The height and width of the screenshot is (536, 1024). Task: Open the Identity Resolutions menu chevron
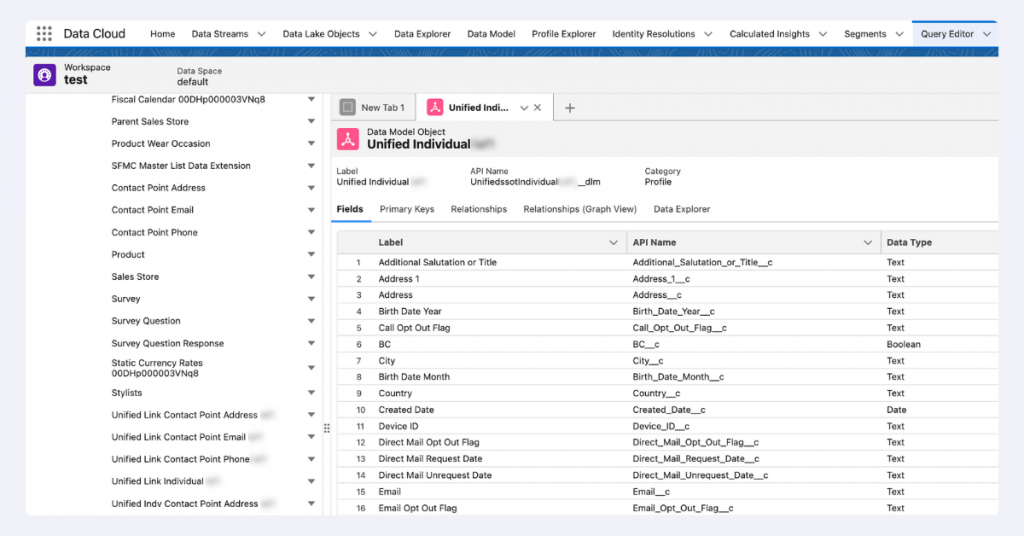(x=708, y=34)
